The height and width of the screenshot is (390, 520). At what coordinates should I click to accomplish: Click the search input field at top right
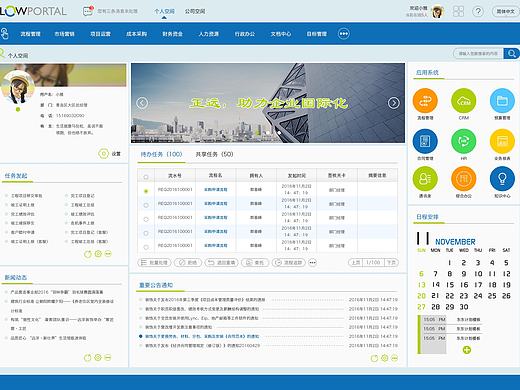478,53
